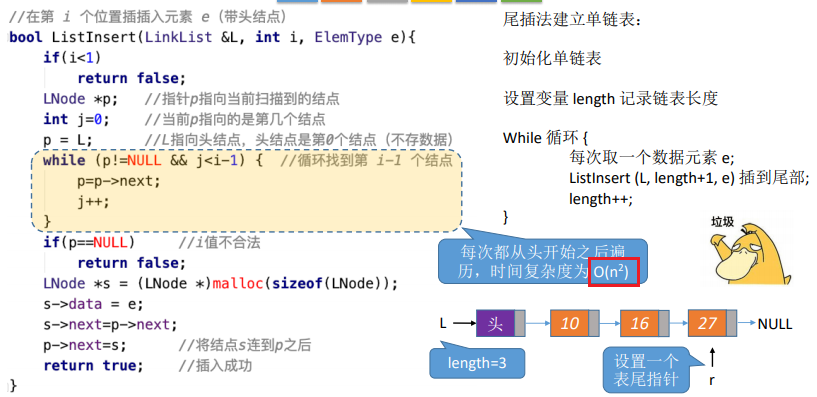Click the 每次都从头开始之后遍历 callout
This screenshot has height=397, width=817.
click(542, 261)
